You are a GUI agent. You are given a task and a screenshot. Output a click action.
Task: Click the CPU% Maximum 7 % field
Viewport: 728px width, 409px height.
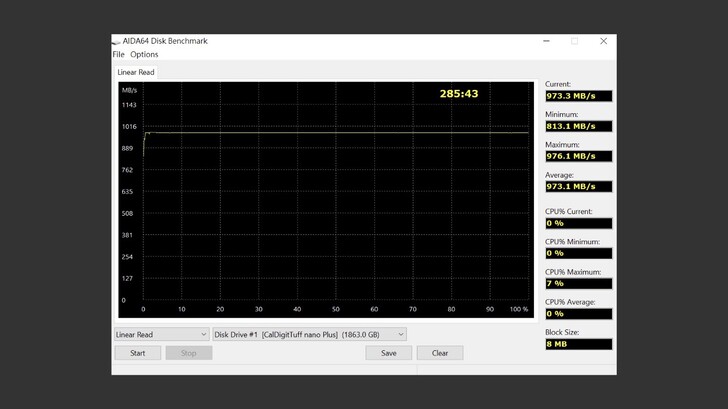578,283
